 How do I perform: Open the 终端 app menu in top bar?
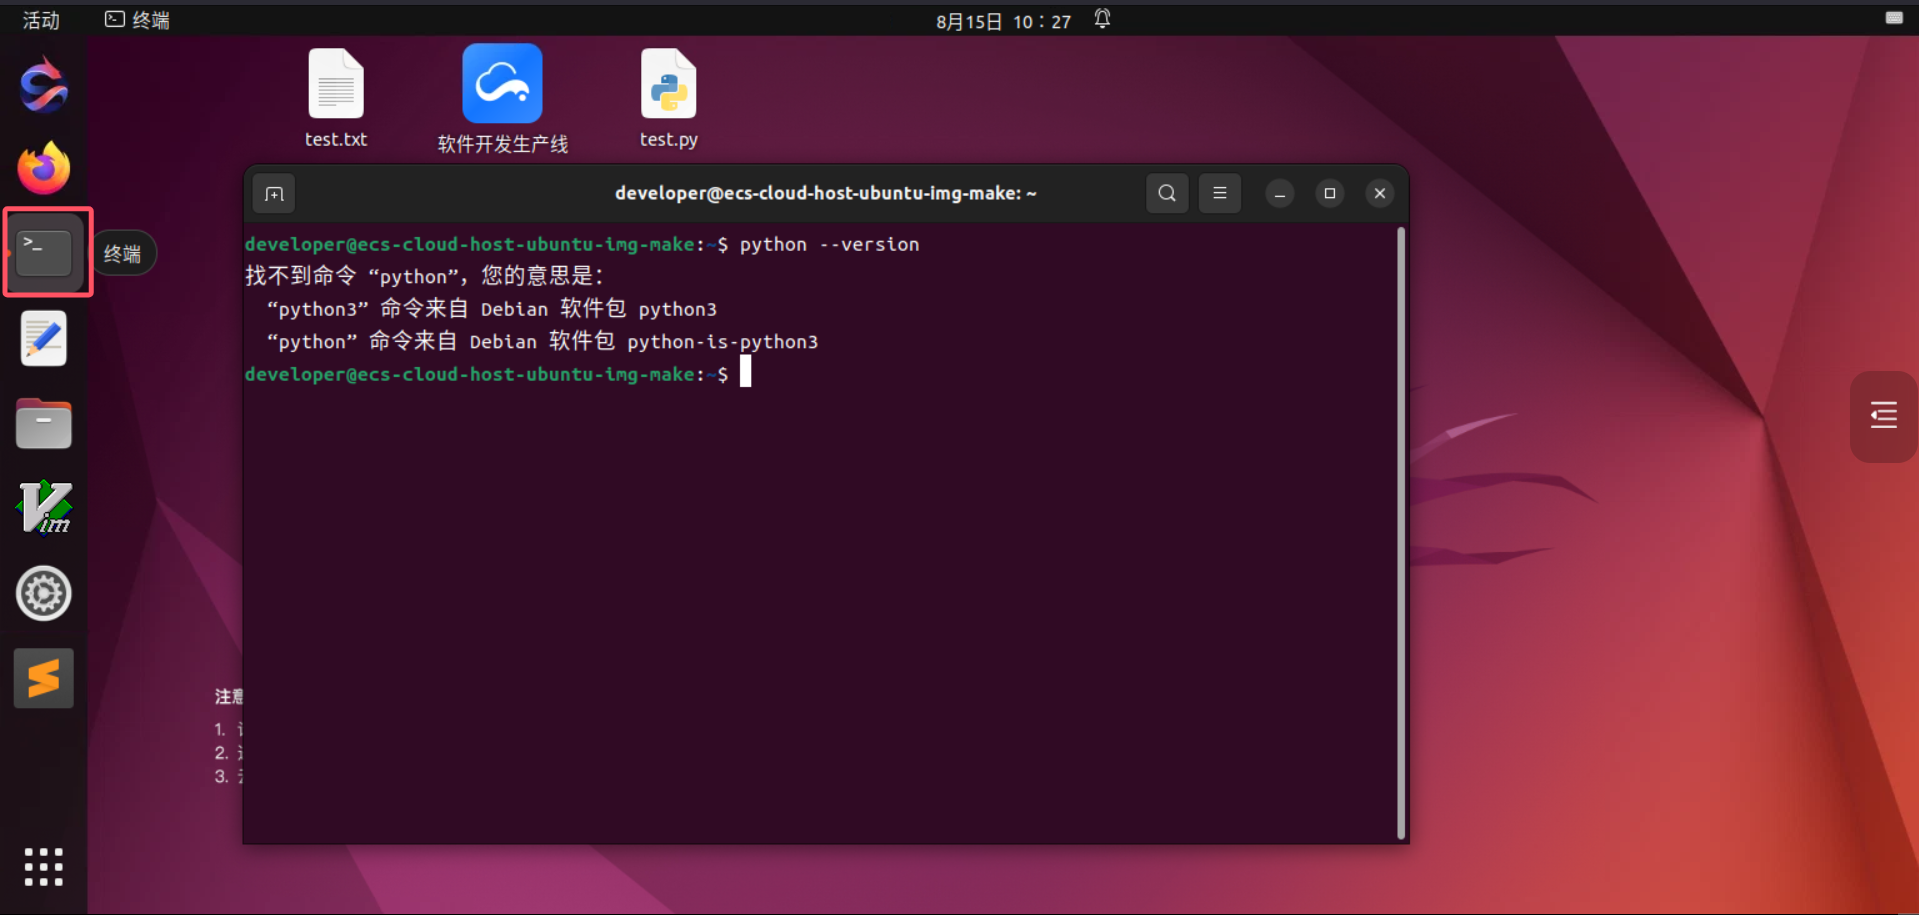pos(138,20)
